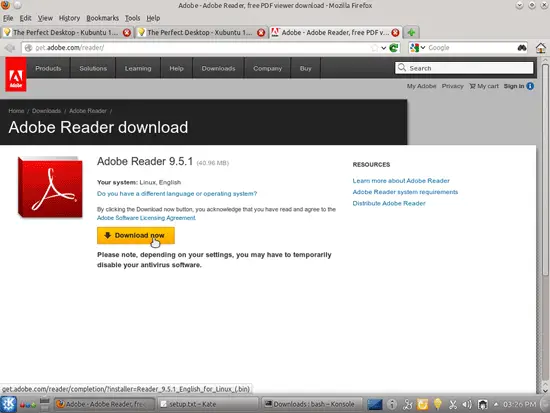
Task: Click the reload page icon
Action: (394, 48)
